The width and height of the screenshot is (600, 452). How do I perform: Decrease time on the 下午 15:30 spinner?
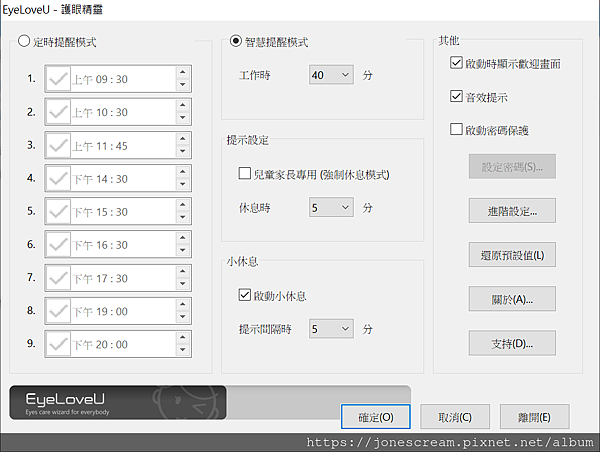(183, 217)
